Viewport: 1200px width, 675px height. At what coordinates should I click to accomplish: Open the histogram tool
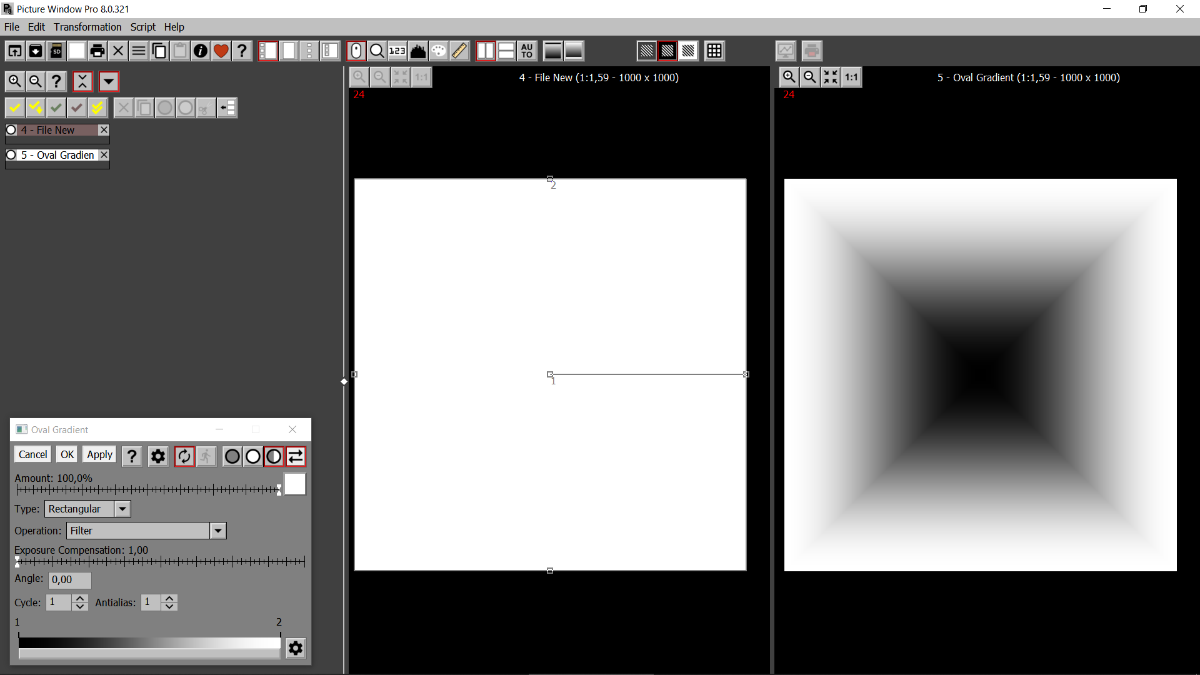(x=418, y=51)
